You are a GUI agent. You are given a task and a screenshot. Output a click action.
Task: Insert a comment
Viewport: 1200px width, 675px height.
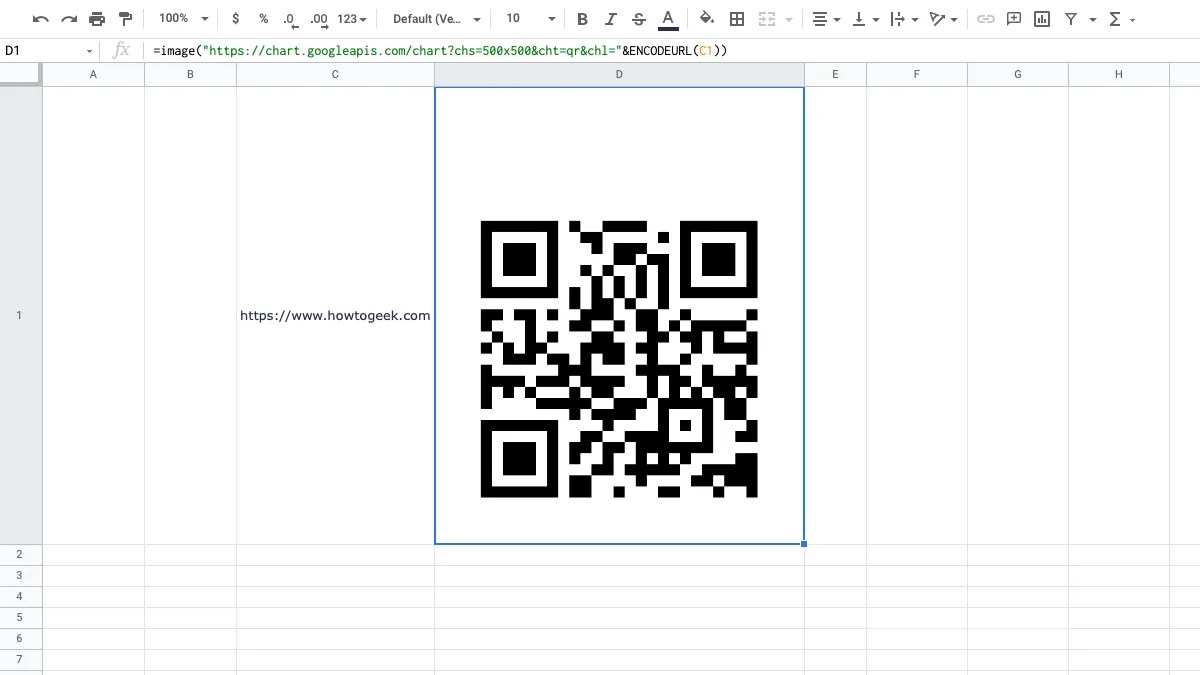pyautogui.click(x=1013, y=18)
